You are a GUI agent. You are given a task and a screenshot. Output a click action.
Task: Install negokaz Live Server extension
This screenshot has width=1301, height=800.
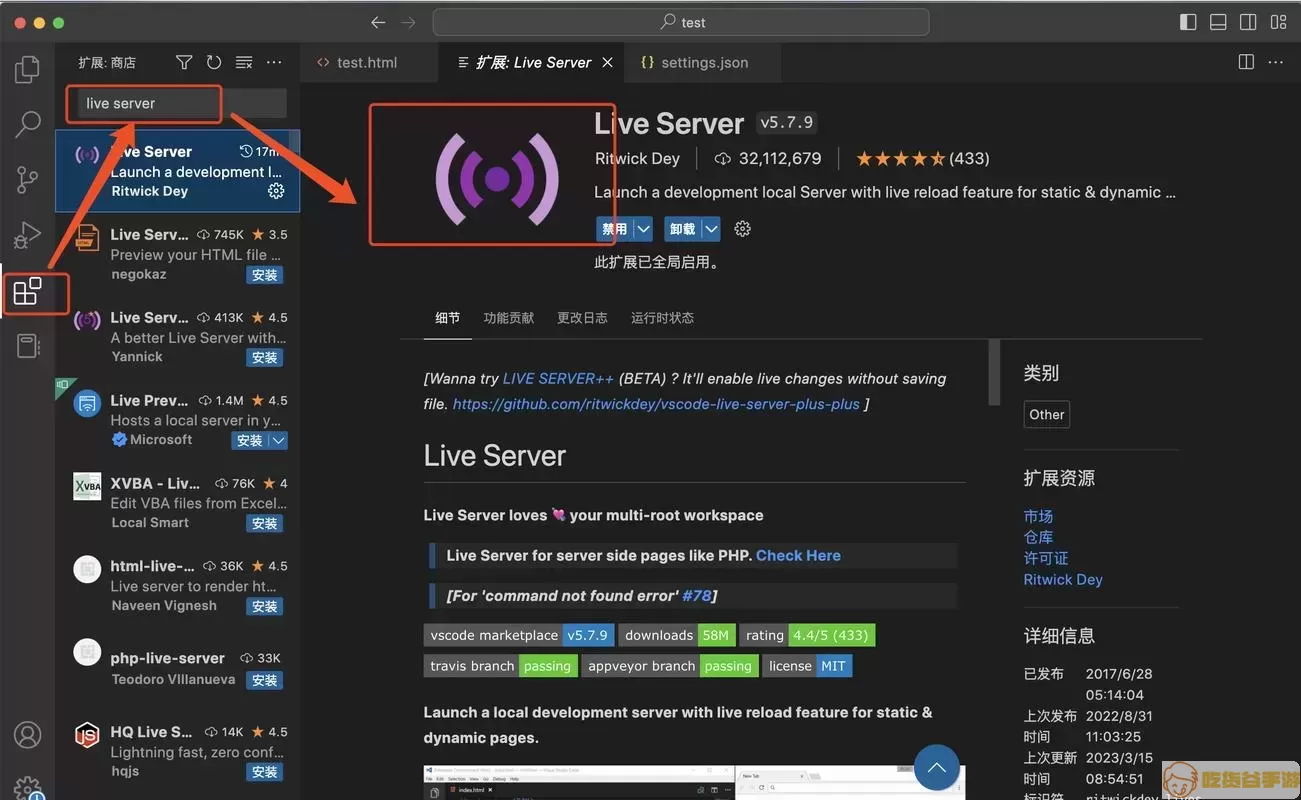pos(265,275)
